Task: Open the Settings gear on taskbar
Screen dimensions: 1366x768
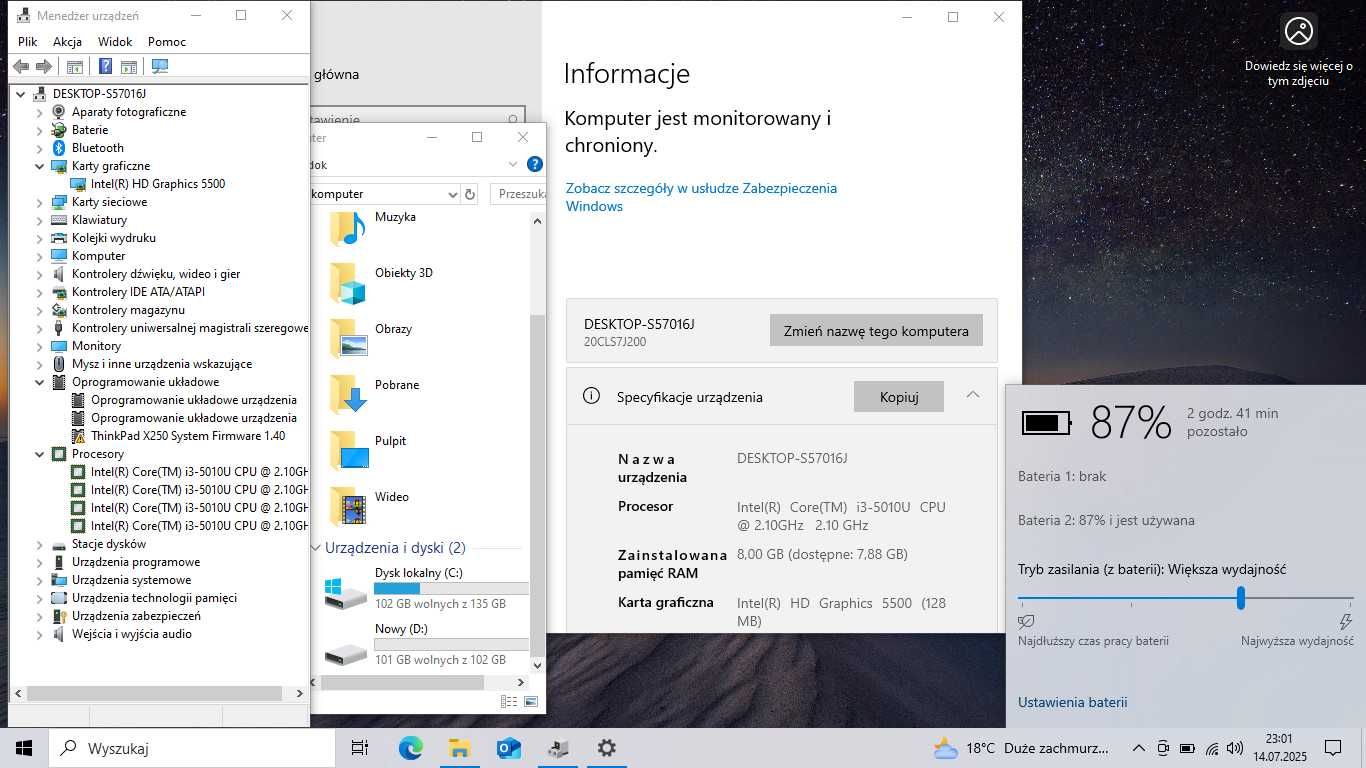Action: (607, 748)
